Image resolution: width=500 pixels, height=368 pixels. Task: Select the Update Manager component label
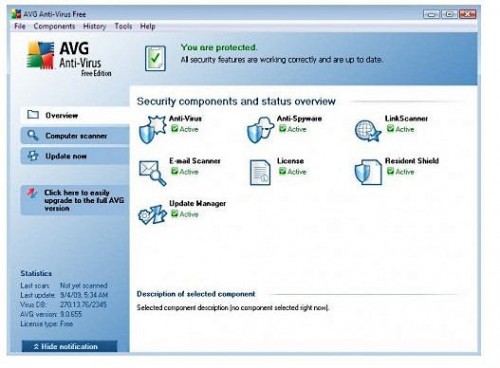[197, 203]
